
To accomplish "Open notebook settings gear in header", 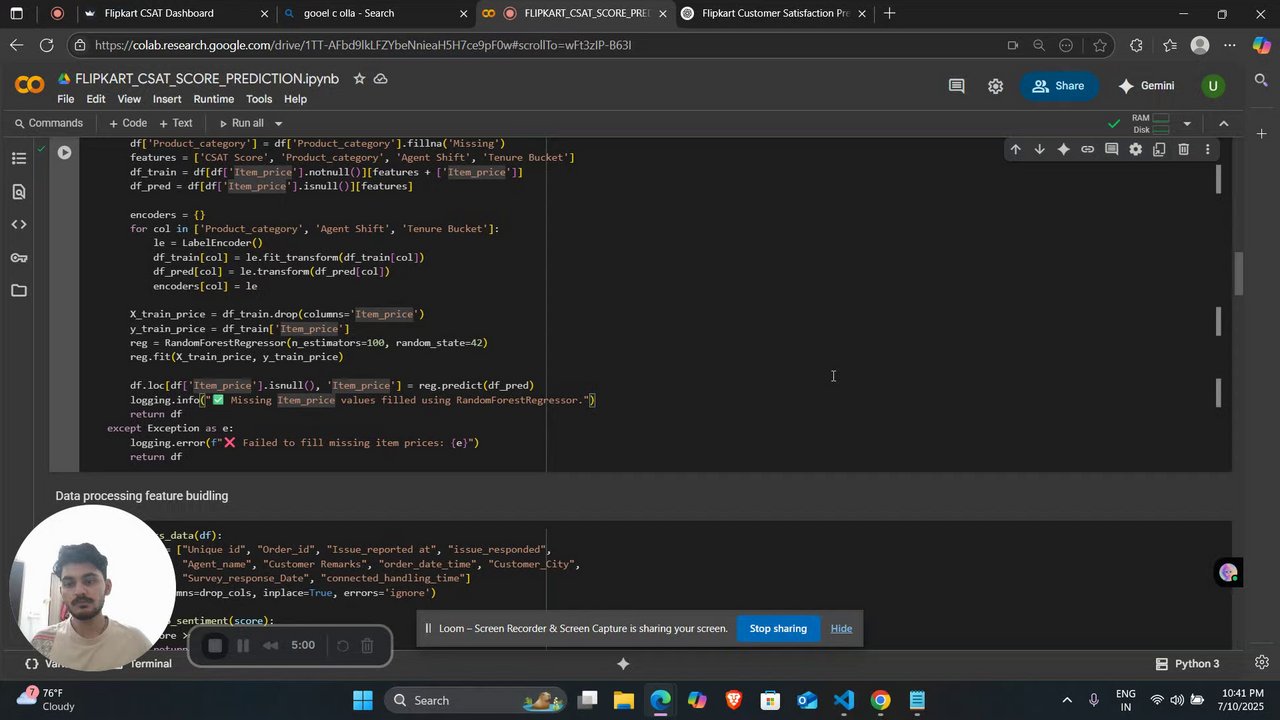I will (996, 86).
